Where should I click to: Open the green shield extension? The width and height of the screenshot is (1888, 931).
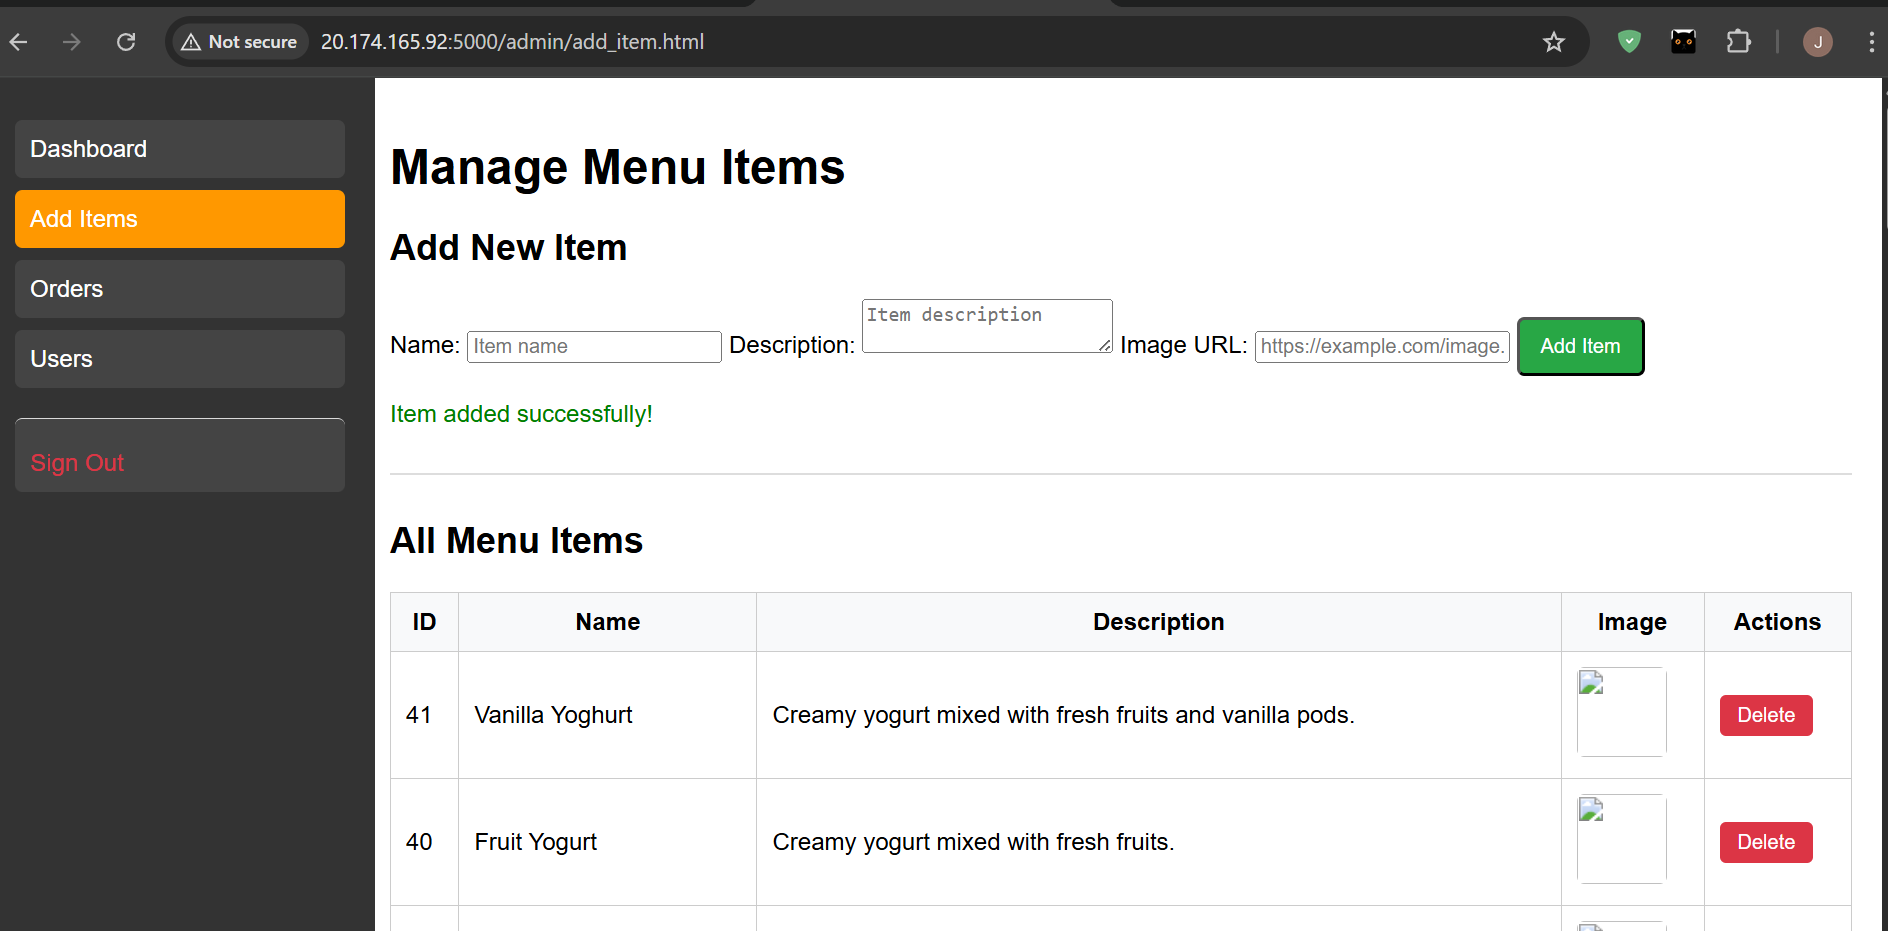(1629, 42)
